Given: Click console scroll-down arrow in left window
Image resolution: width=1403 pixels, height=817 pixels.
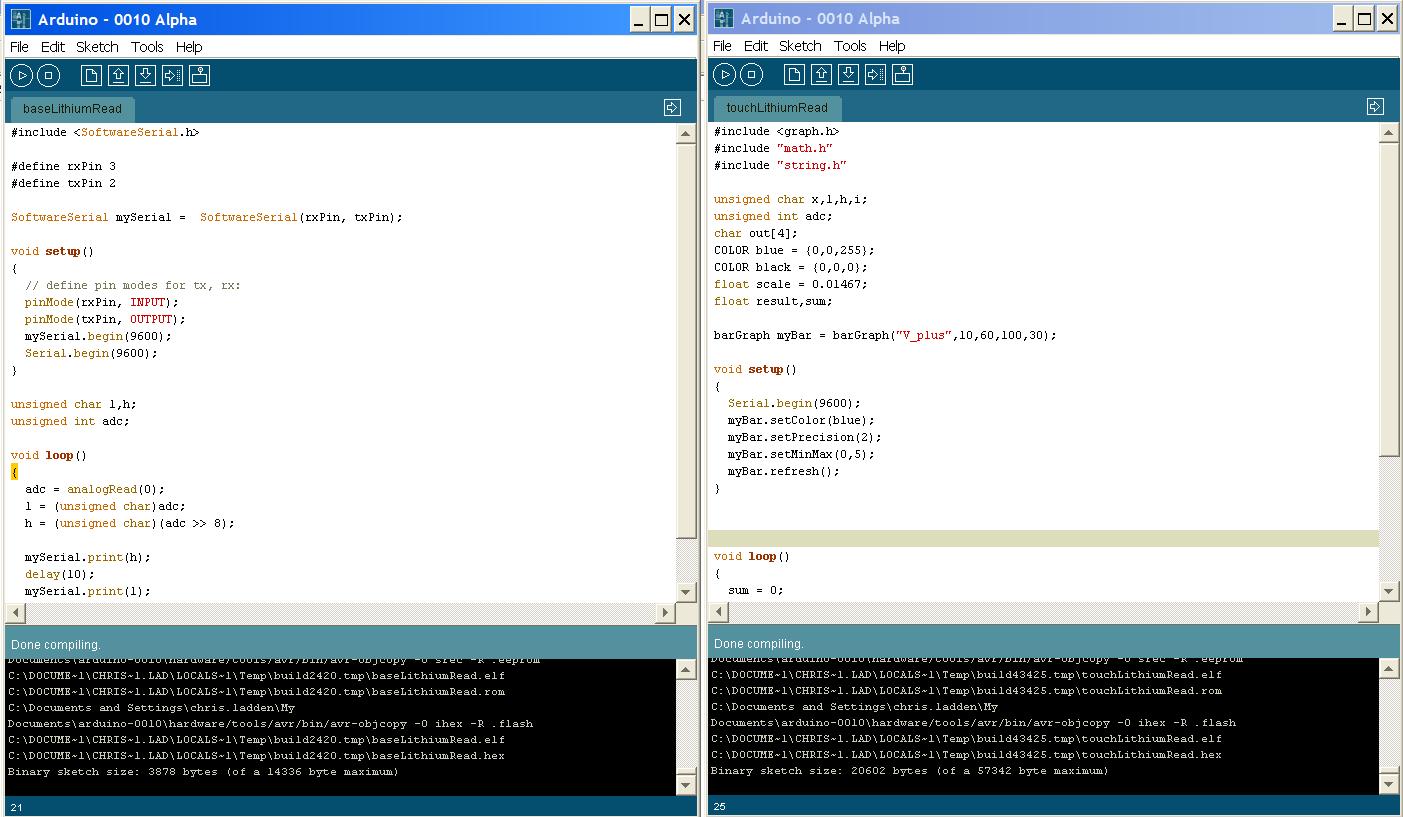Looking at the screenshot, I should (686, 785).
